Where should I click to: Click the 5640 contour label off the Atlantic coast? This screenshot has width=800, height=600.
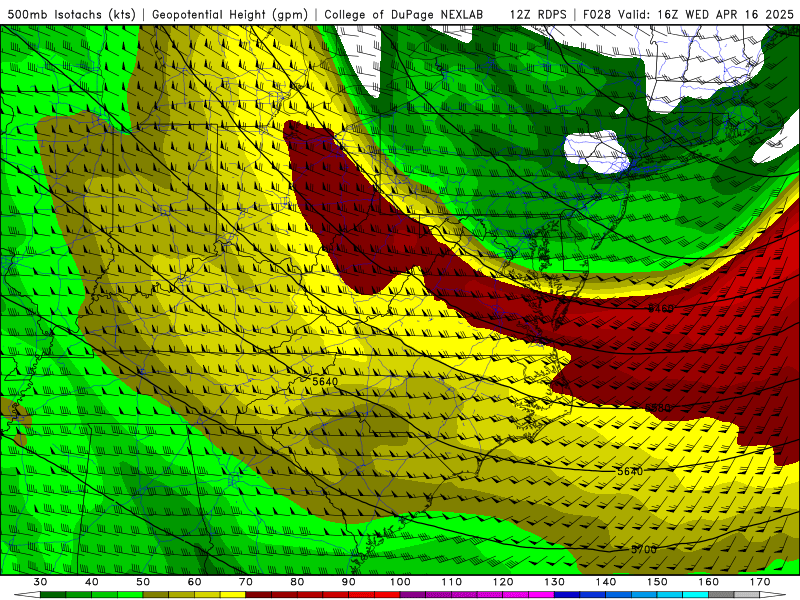(630, 471)
